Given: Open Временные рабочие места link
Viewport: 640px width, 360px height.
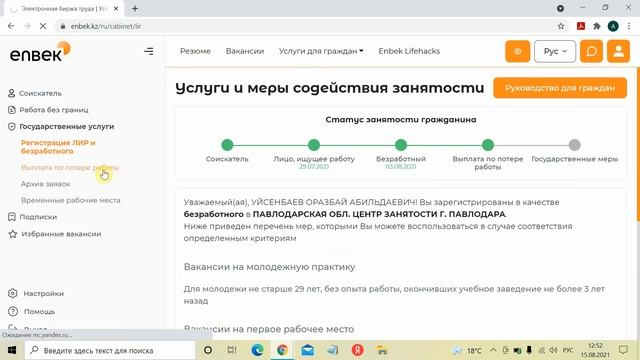Looking at the screenshot, I should point(71,200).
